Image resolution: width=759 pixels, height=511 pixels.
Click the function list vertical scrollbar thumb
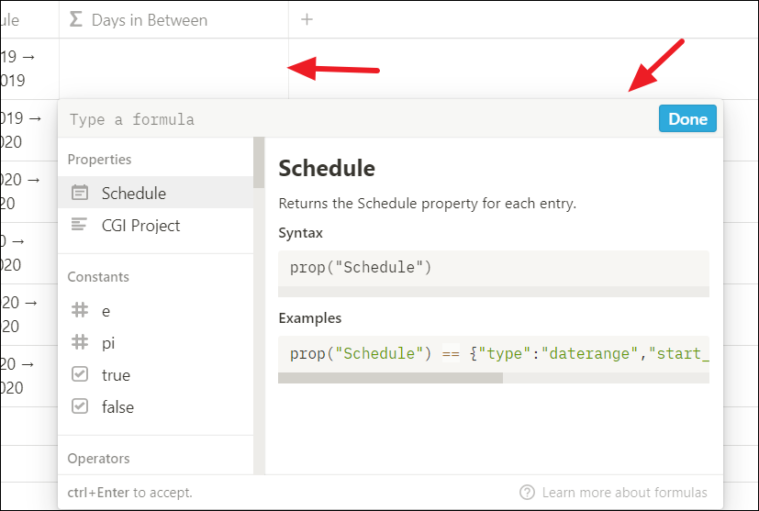coord(259,163)
